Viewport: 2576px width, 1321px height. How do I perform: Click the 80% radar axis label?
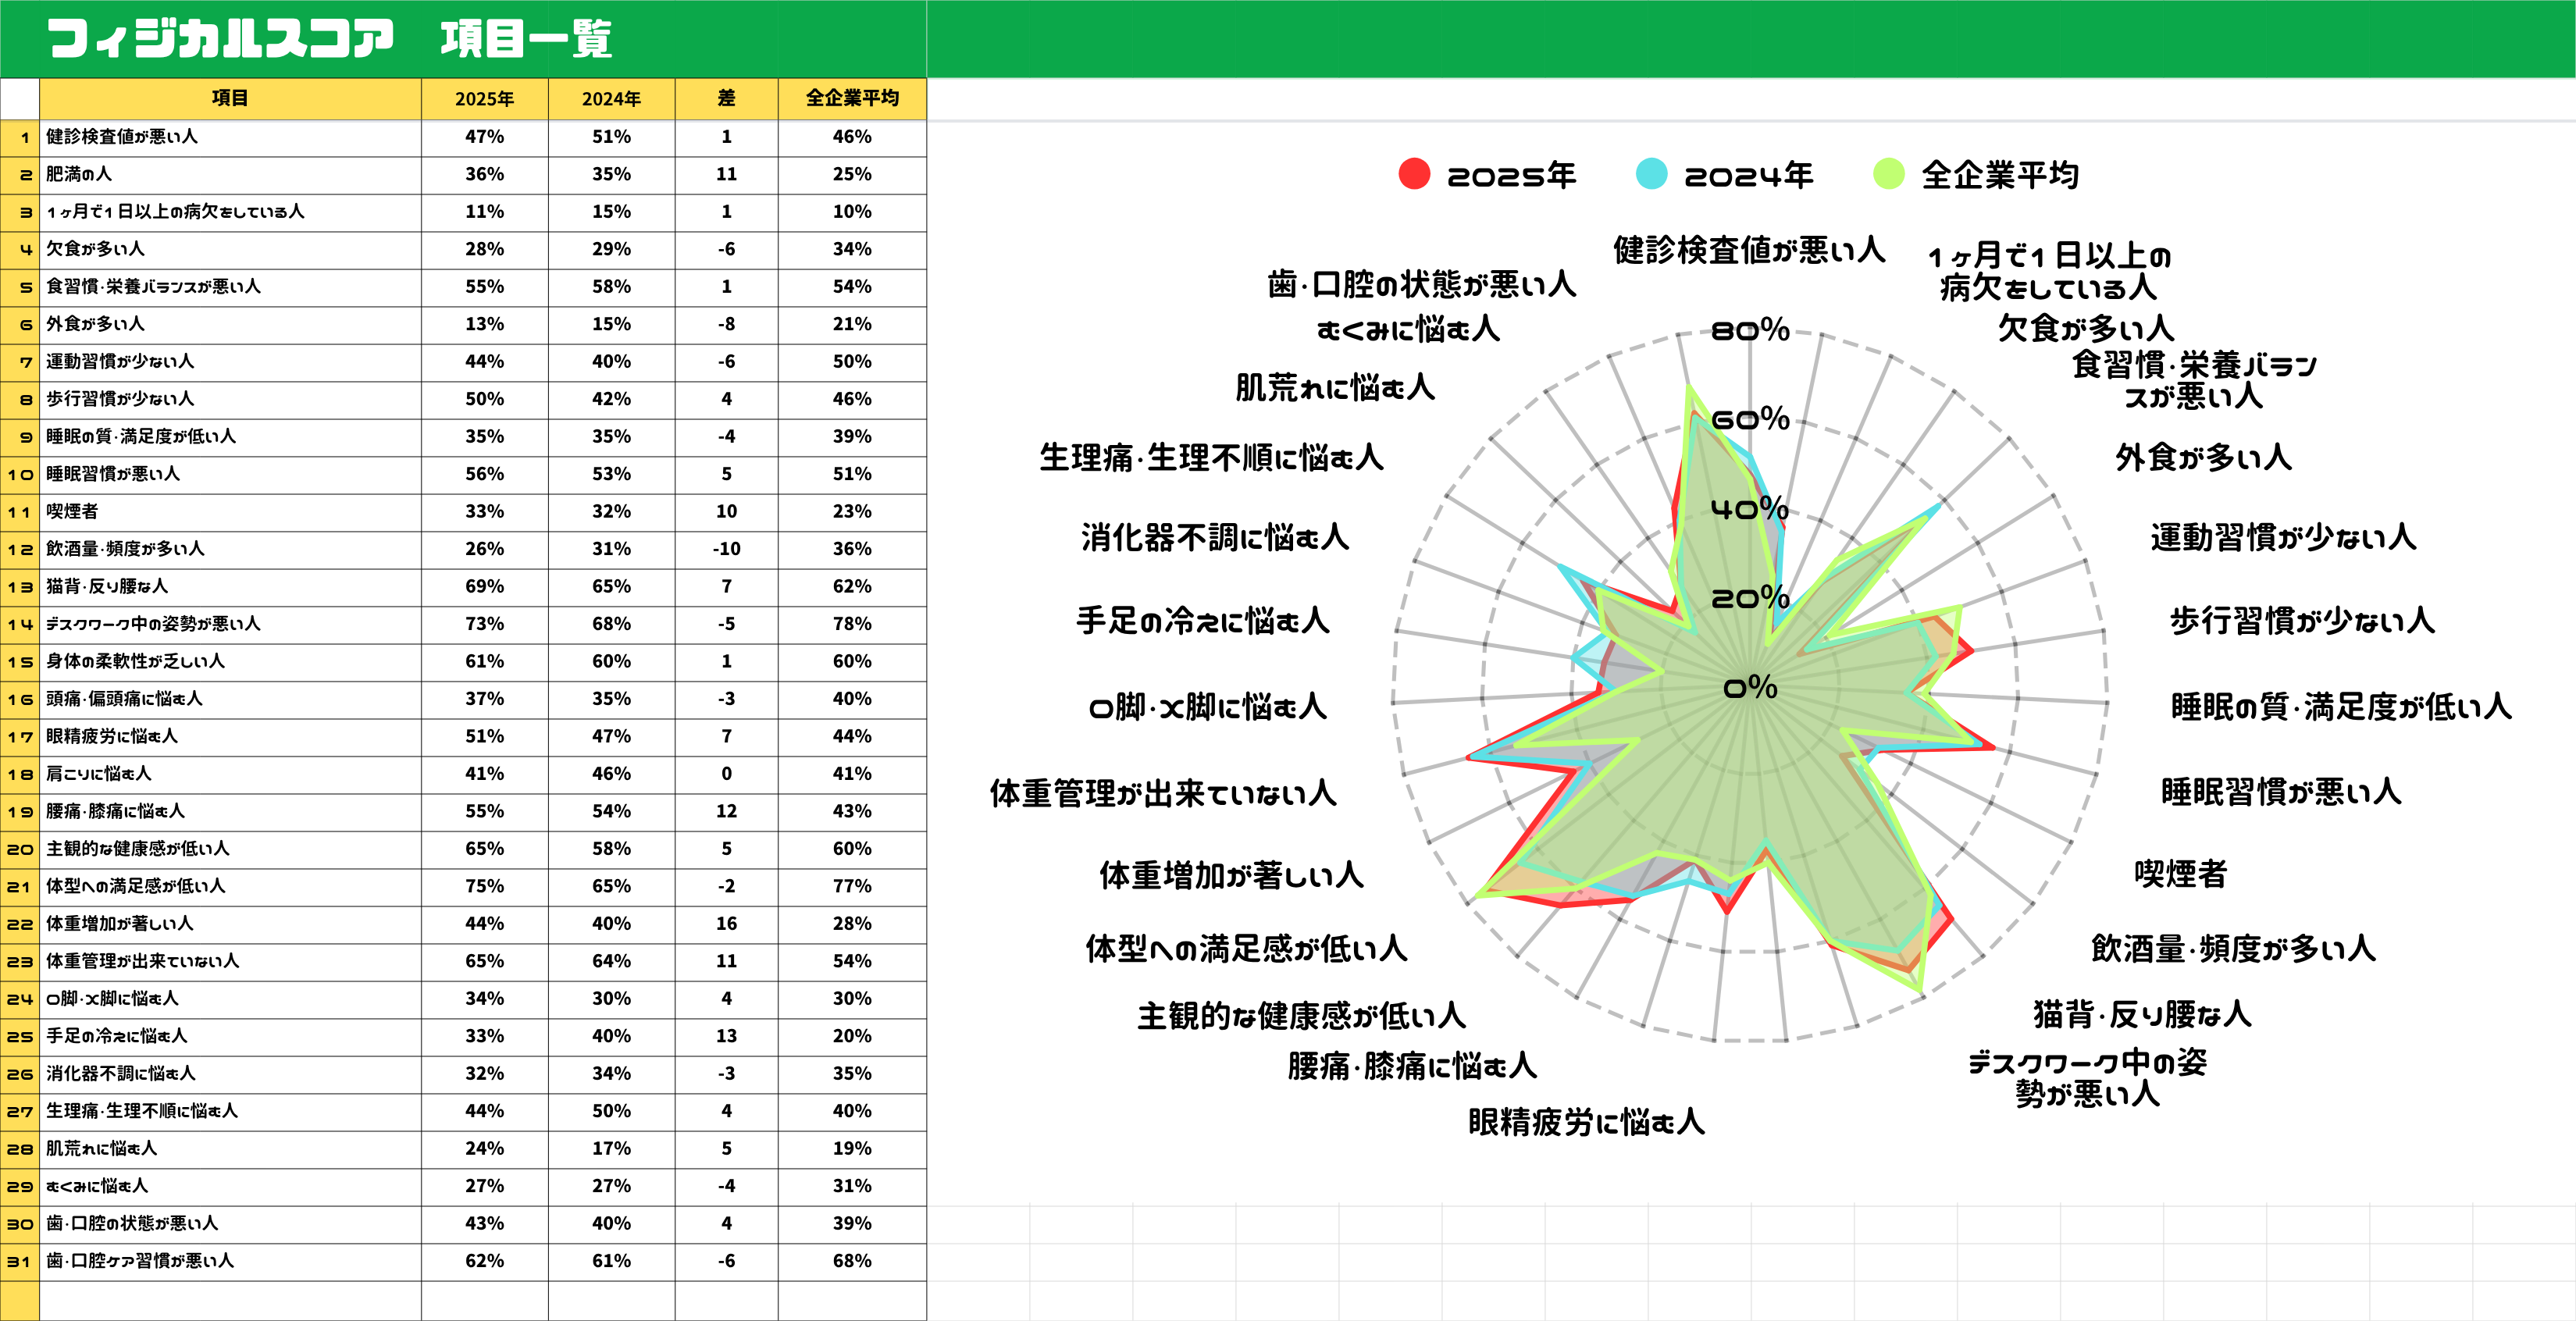1750,330
